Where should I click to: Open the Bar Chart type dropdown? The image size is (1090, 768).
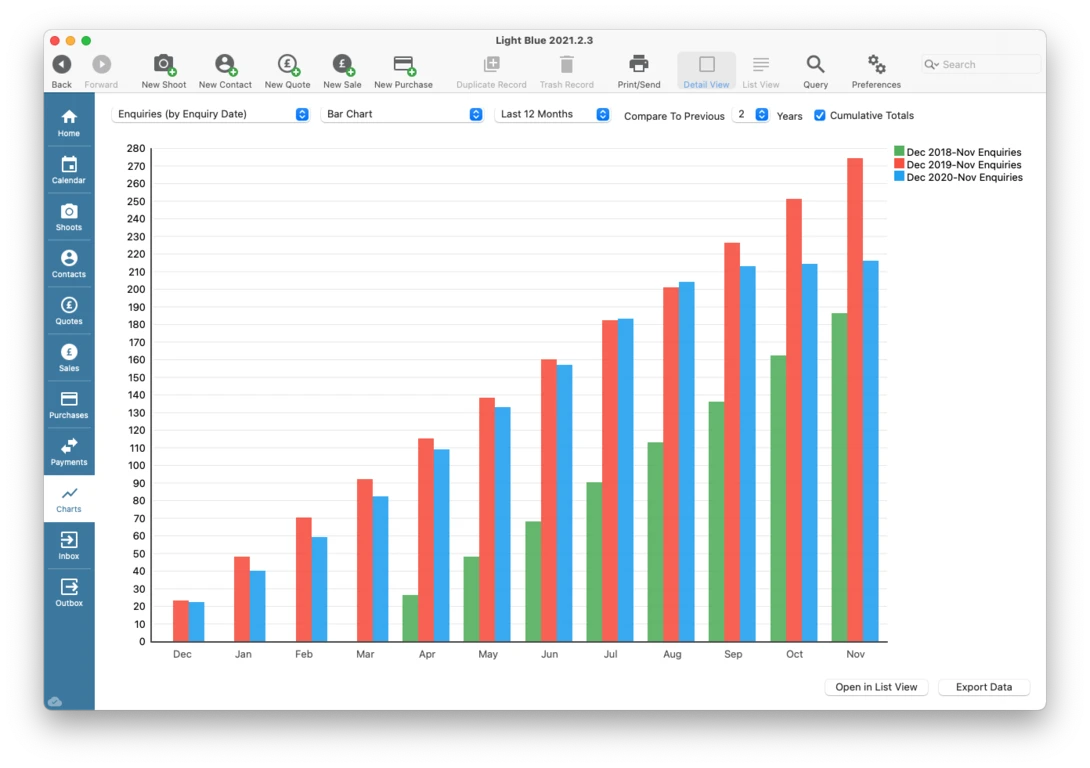tap(402, 114)
